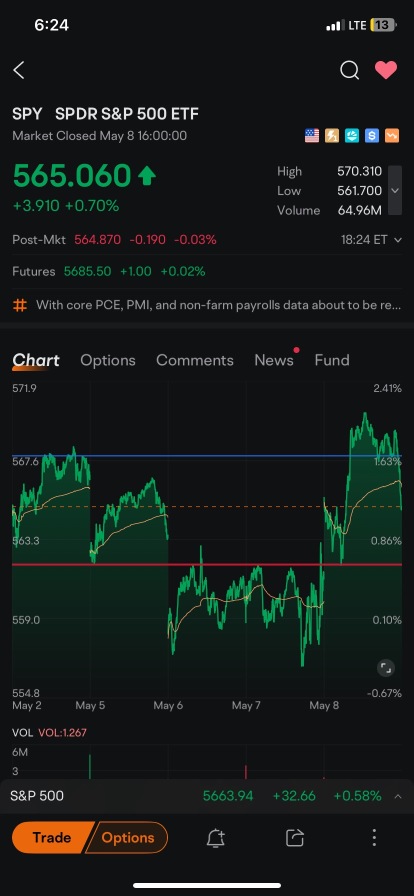Tap the Options button beside Trade

coord(128,838)
